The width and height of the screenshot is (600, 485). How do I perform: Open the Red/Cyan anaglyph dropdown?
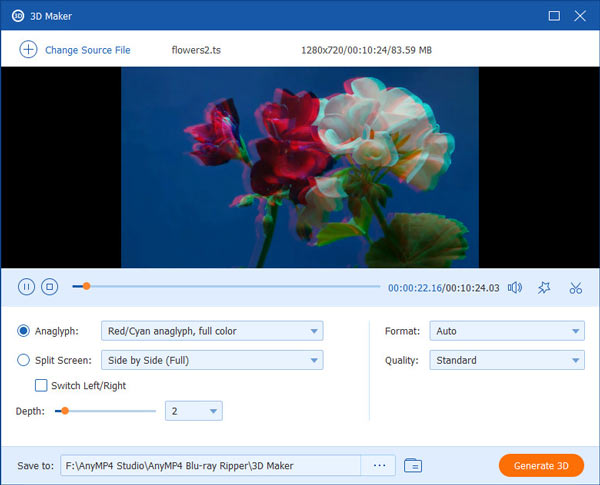[212, 331]
